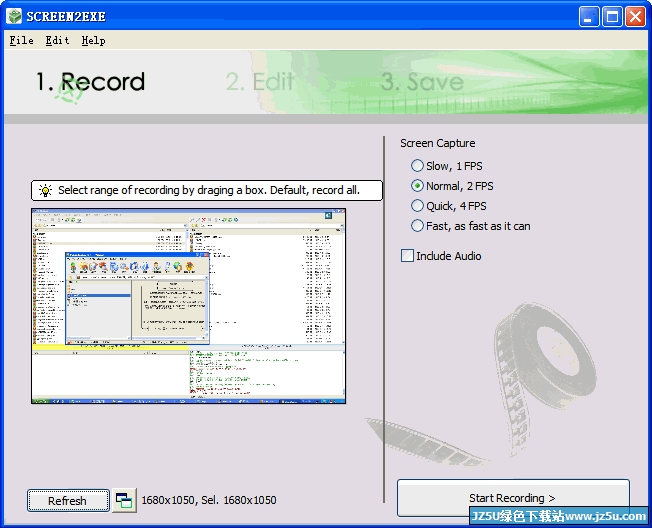The height and width of the screenshot is (528, 652).
Task: Click the Select range of recording hint text
Action: pos(209,190)
